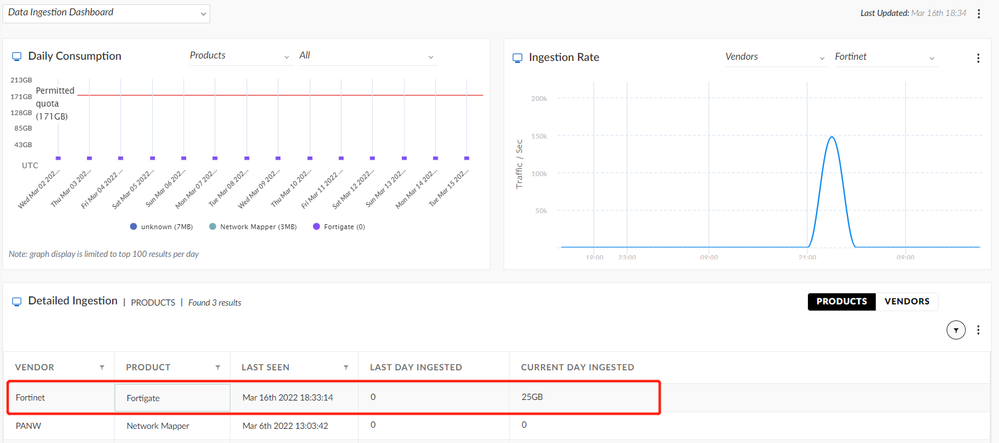Screen dimensions: 999x443
Task: Click the circular filter icon above the table
Action: tap(955, 330)
